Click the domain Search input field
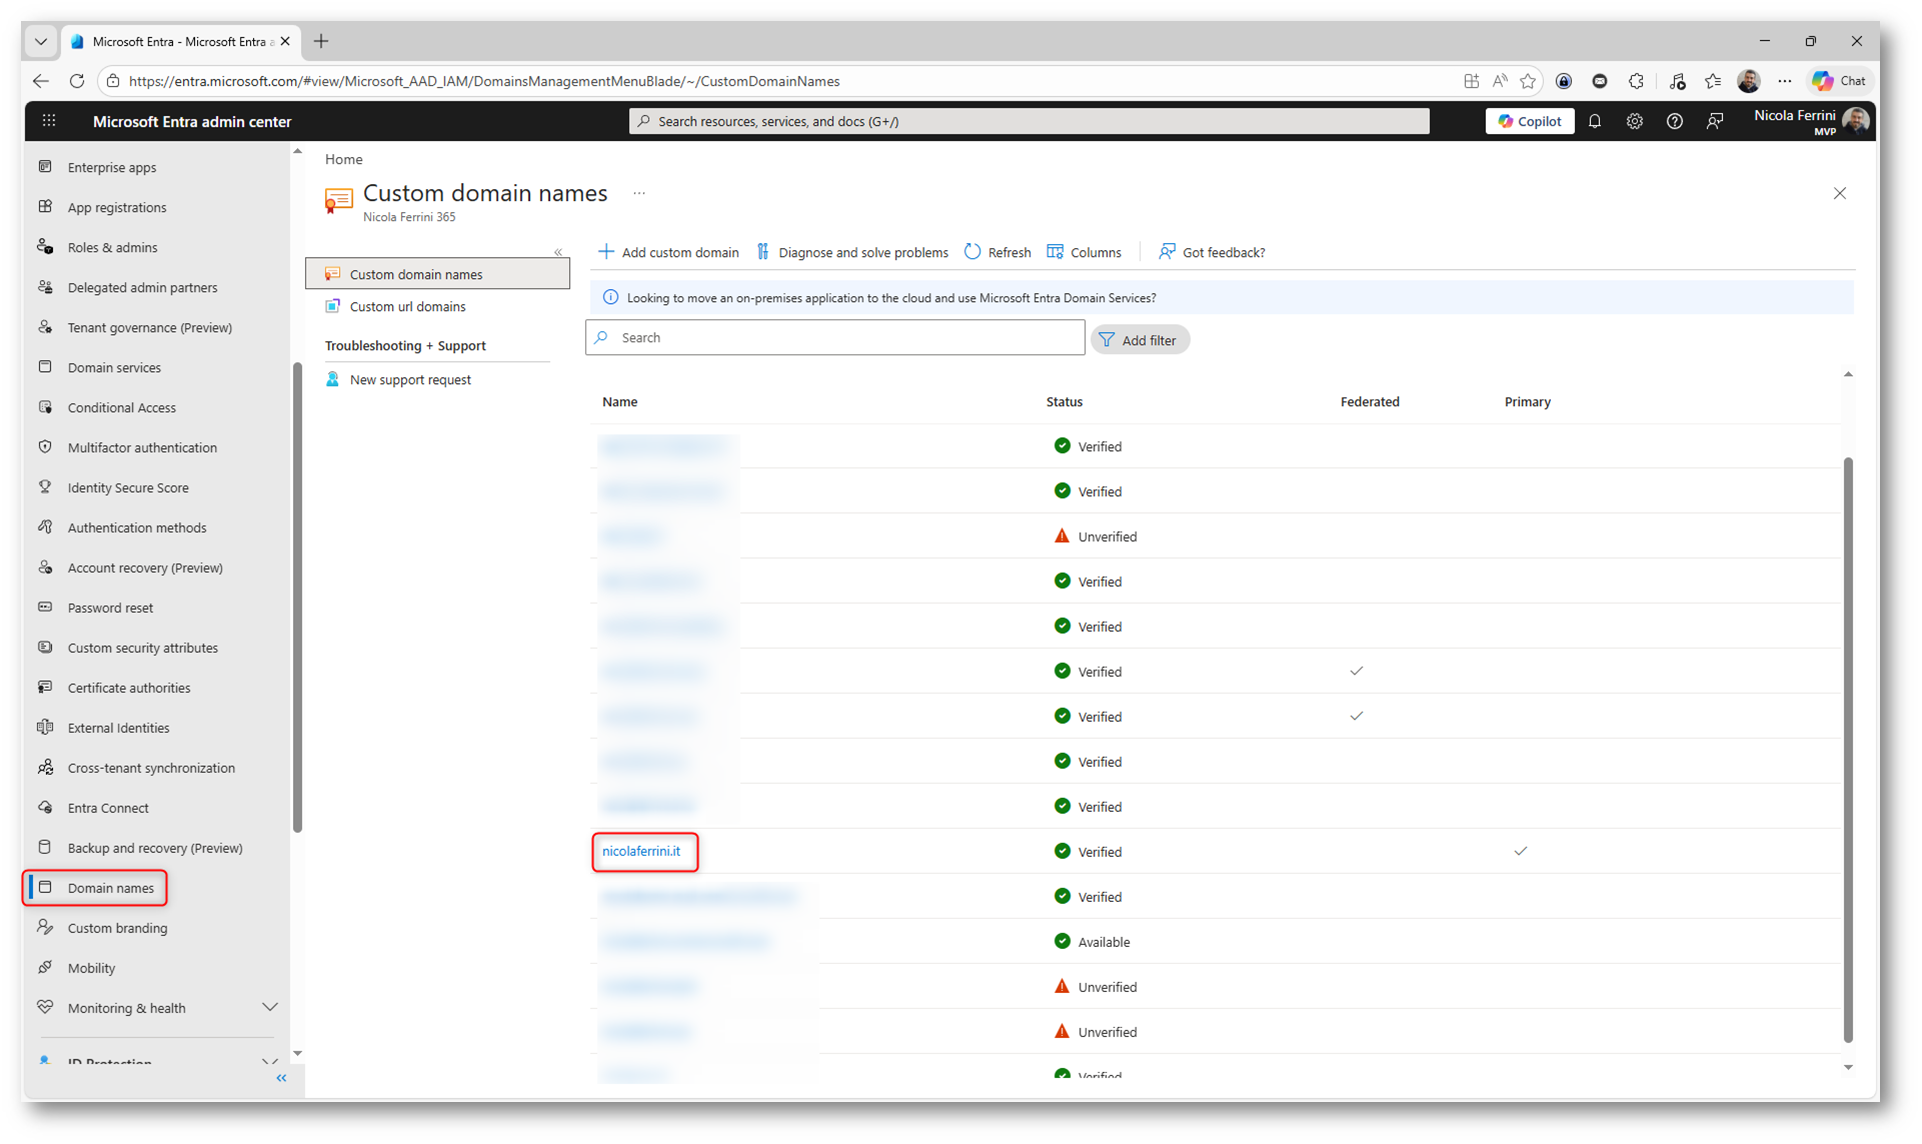The height and width of the screenshot is (1144, 1922). point(835,338)
